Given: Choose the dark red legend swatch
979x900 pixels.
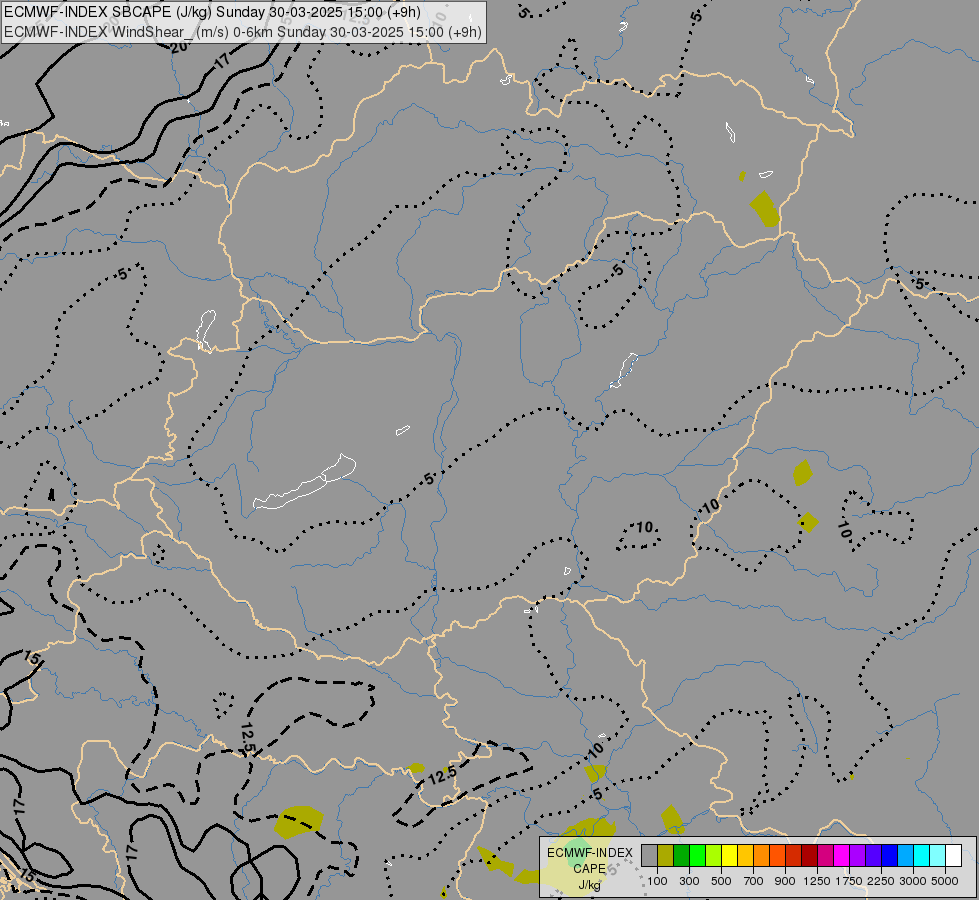Looking at the screenshot, I should click(x=810, y=855).
